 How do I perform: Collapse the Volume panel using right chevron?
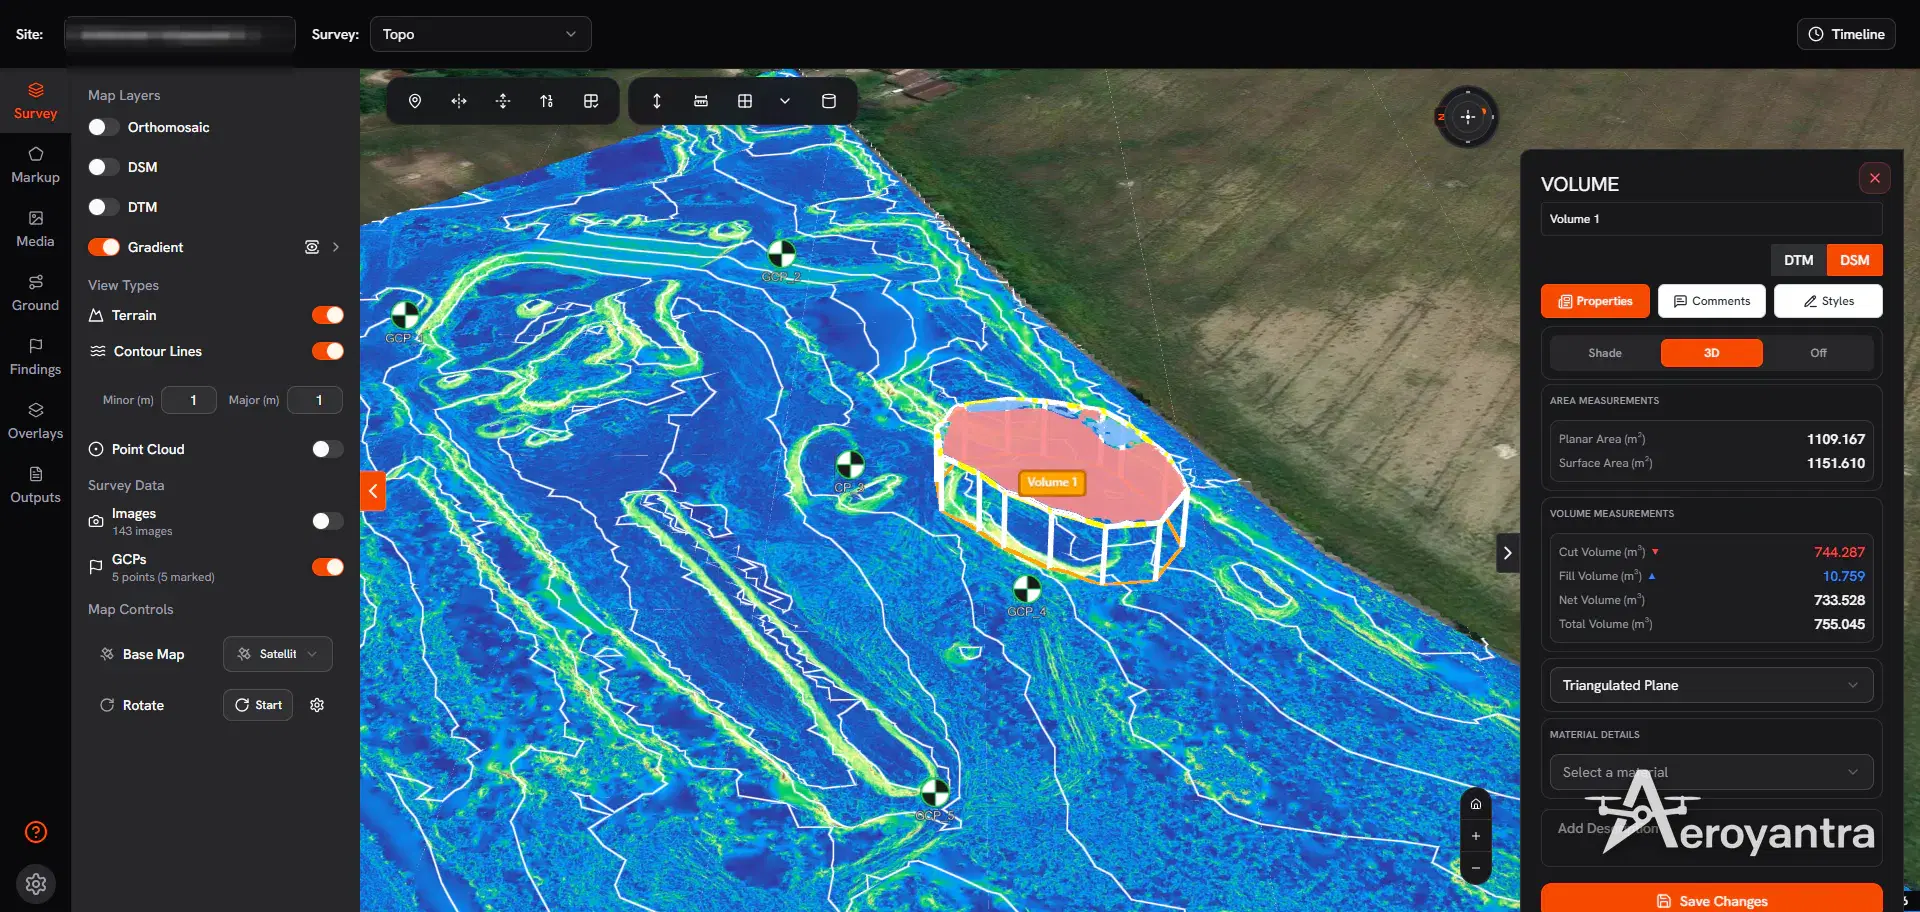(x=1508, y=553)
